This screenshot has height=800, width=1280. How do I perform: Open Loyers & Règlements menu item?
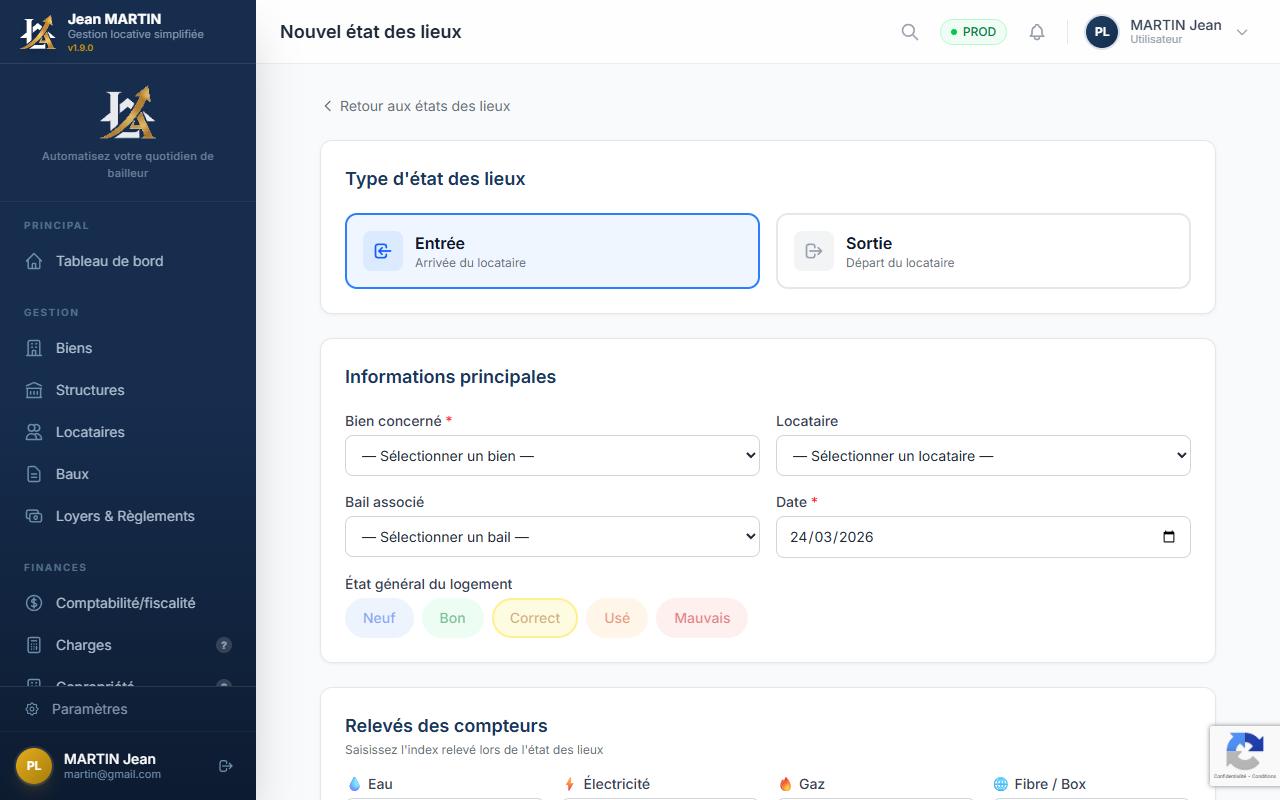tap(125, 516)
